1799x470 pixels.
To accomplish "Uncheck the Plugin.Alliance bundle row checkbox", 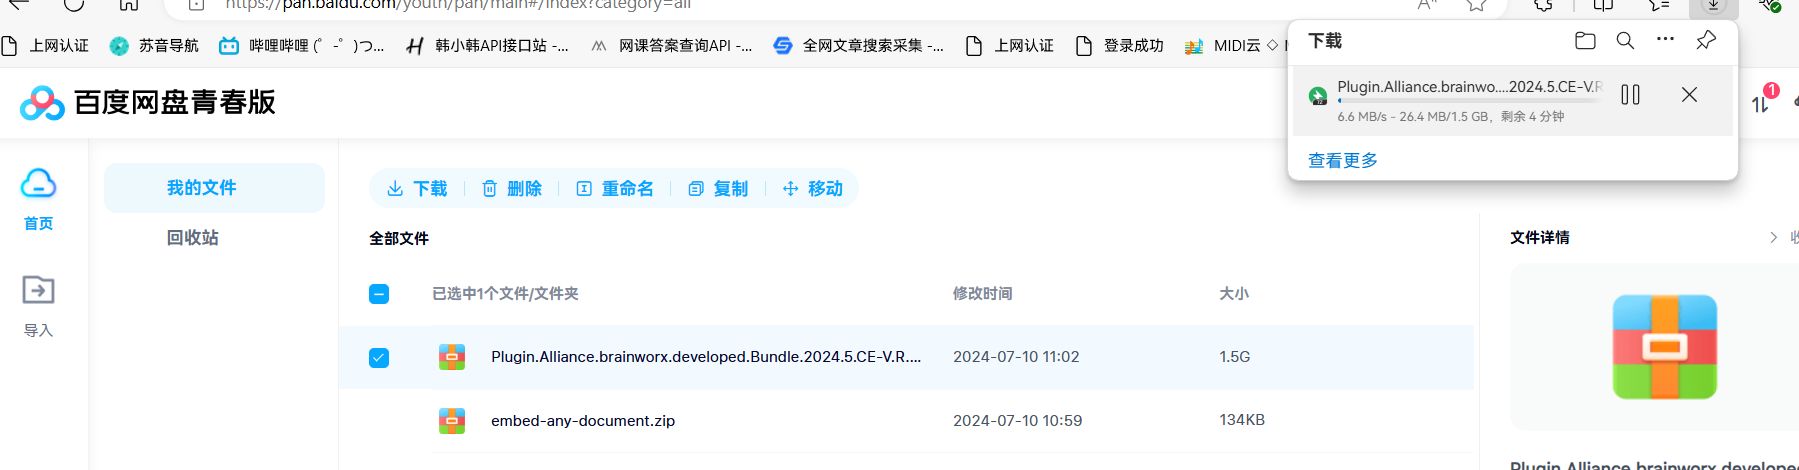I will click(379, 358).
